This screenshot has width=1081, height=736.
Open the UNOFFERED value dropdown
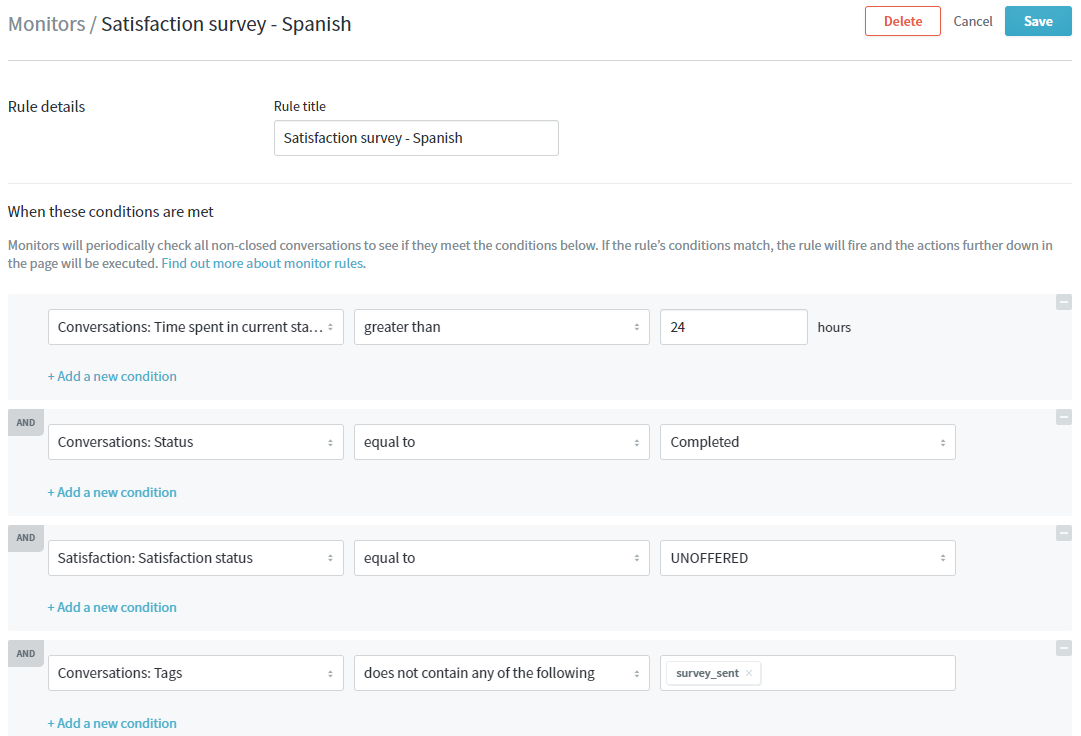(807, 558)
